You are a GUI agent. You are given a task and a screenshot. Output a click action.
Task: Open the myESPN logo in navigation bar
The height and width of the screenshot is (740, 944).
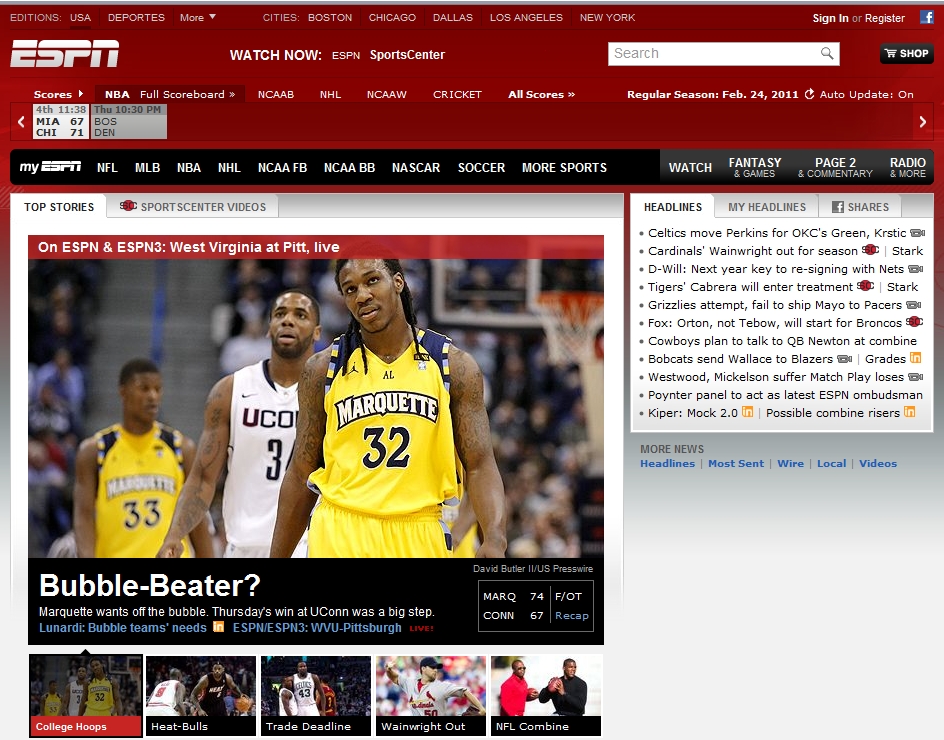(x=51, y=167)
